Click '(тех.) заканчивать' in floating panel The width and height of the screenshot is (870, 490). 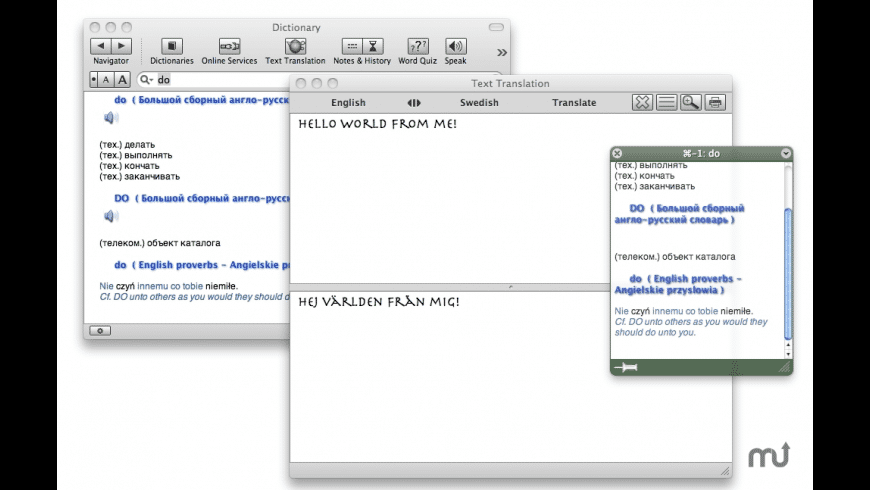[x=655, y=186]
